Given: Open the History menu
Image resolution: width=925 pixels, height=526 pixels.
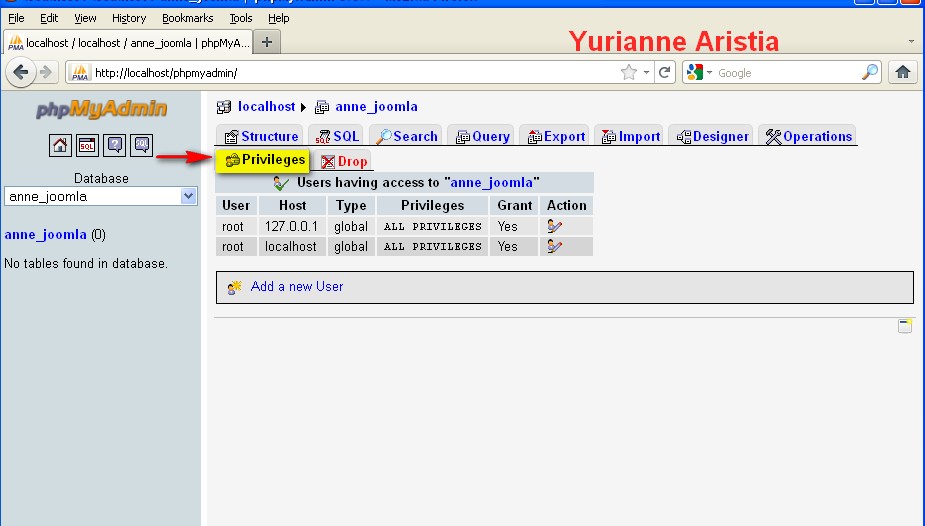Looking at the screenshot, I should coord(129,18).
